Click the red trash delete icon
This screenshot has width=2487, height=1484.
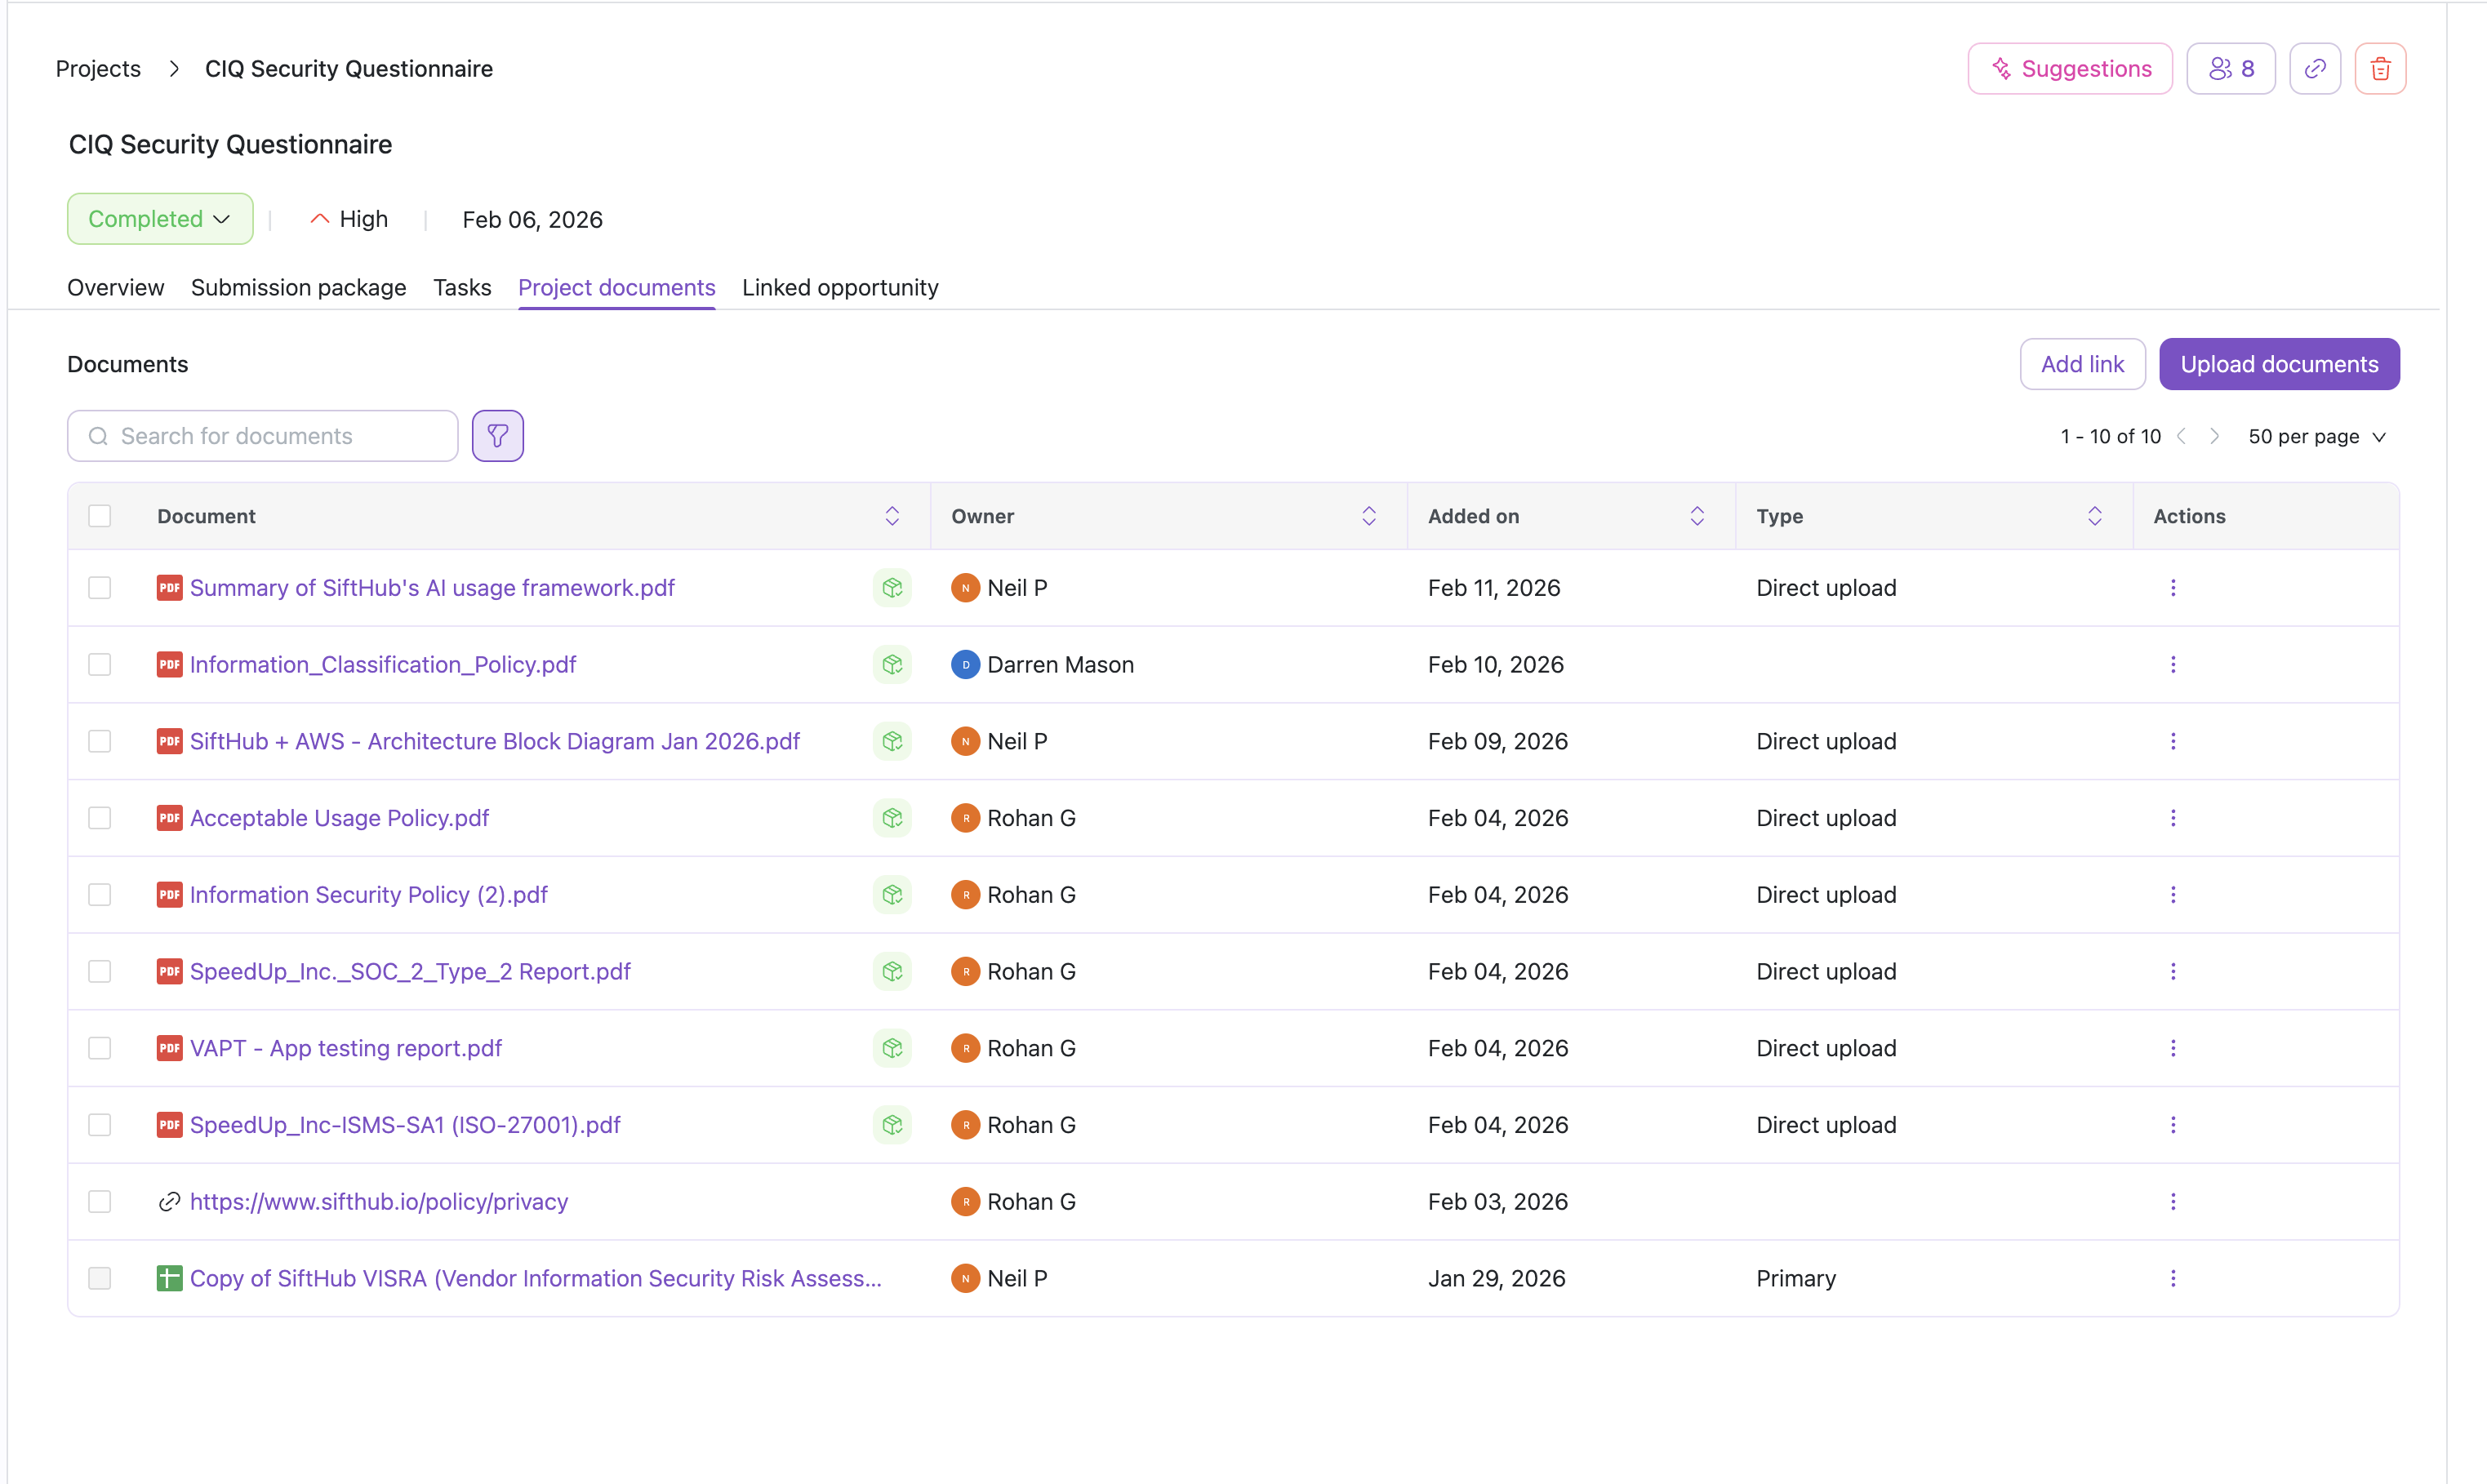2379,69
